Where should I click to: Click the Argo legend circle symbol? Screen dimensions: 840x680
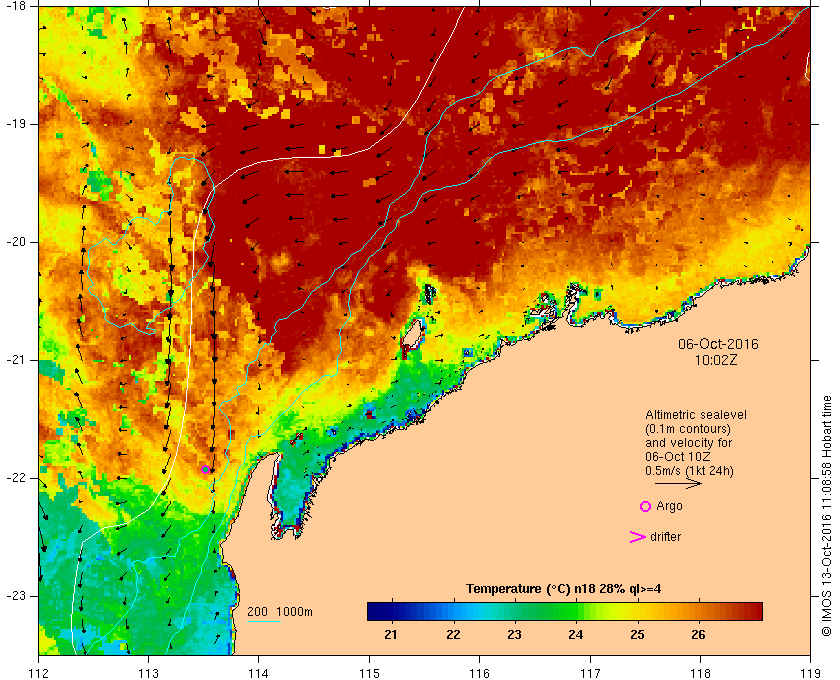point(646,506)
